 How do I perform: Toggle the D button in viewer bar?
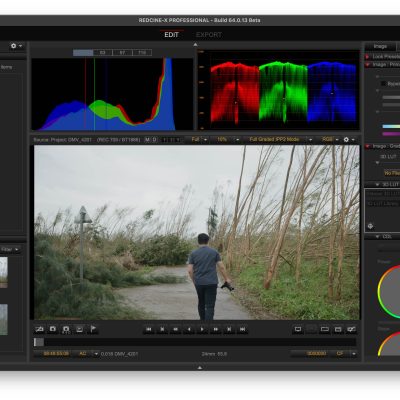[154, 140]
